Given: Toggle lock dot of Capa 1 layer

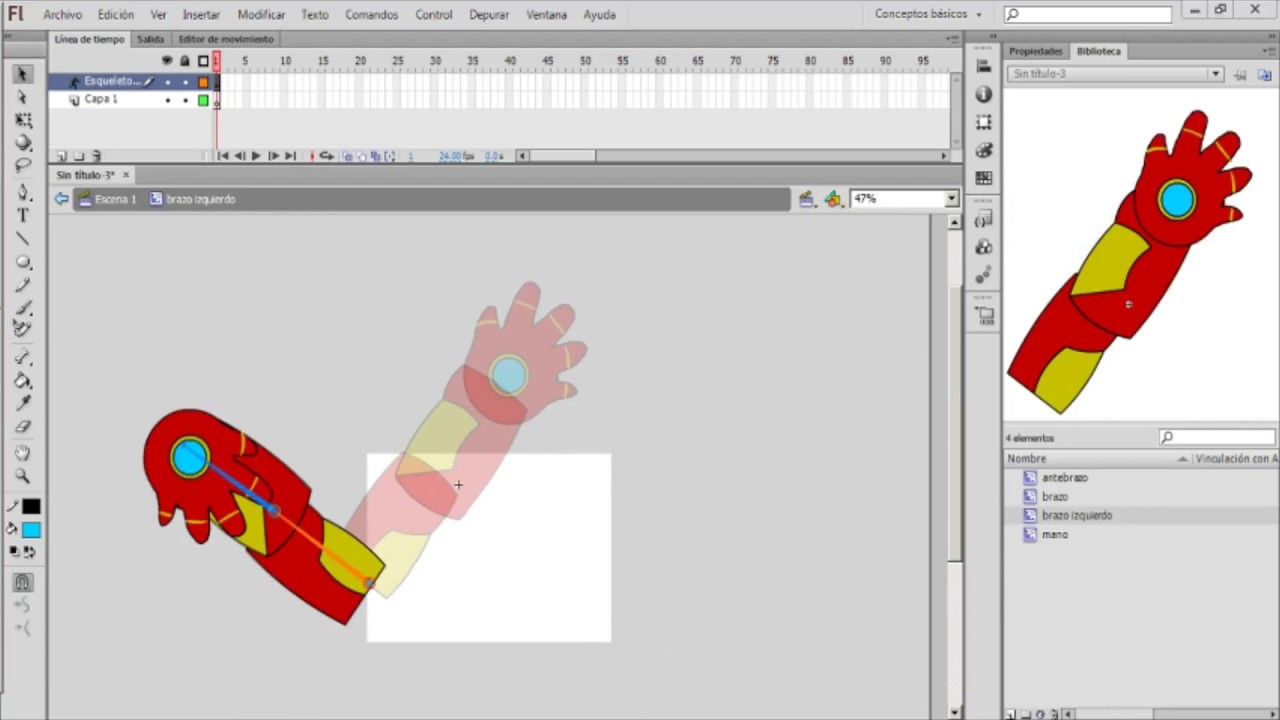Looking at the screenshot, I should click(x=185, y=100).
